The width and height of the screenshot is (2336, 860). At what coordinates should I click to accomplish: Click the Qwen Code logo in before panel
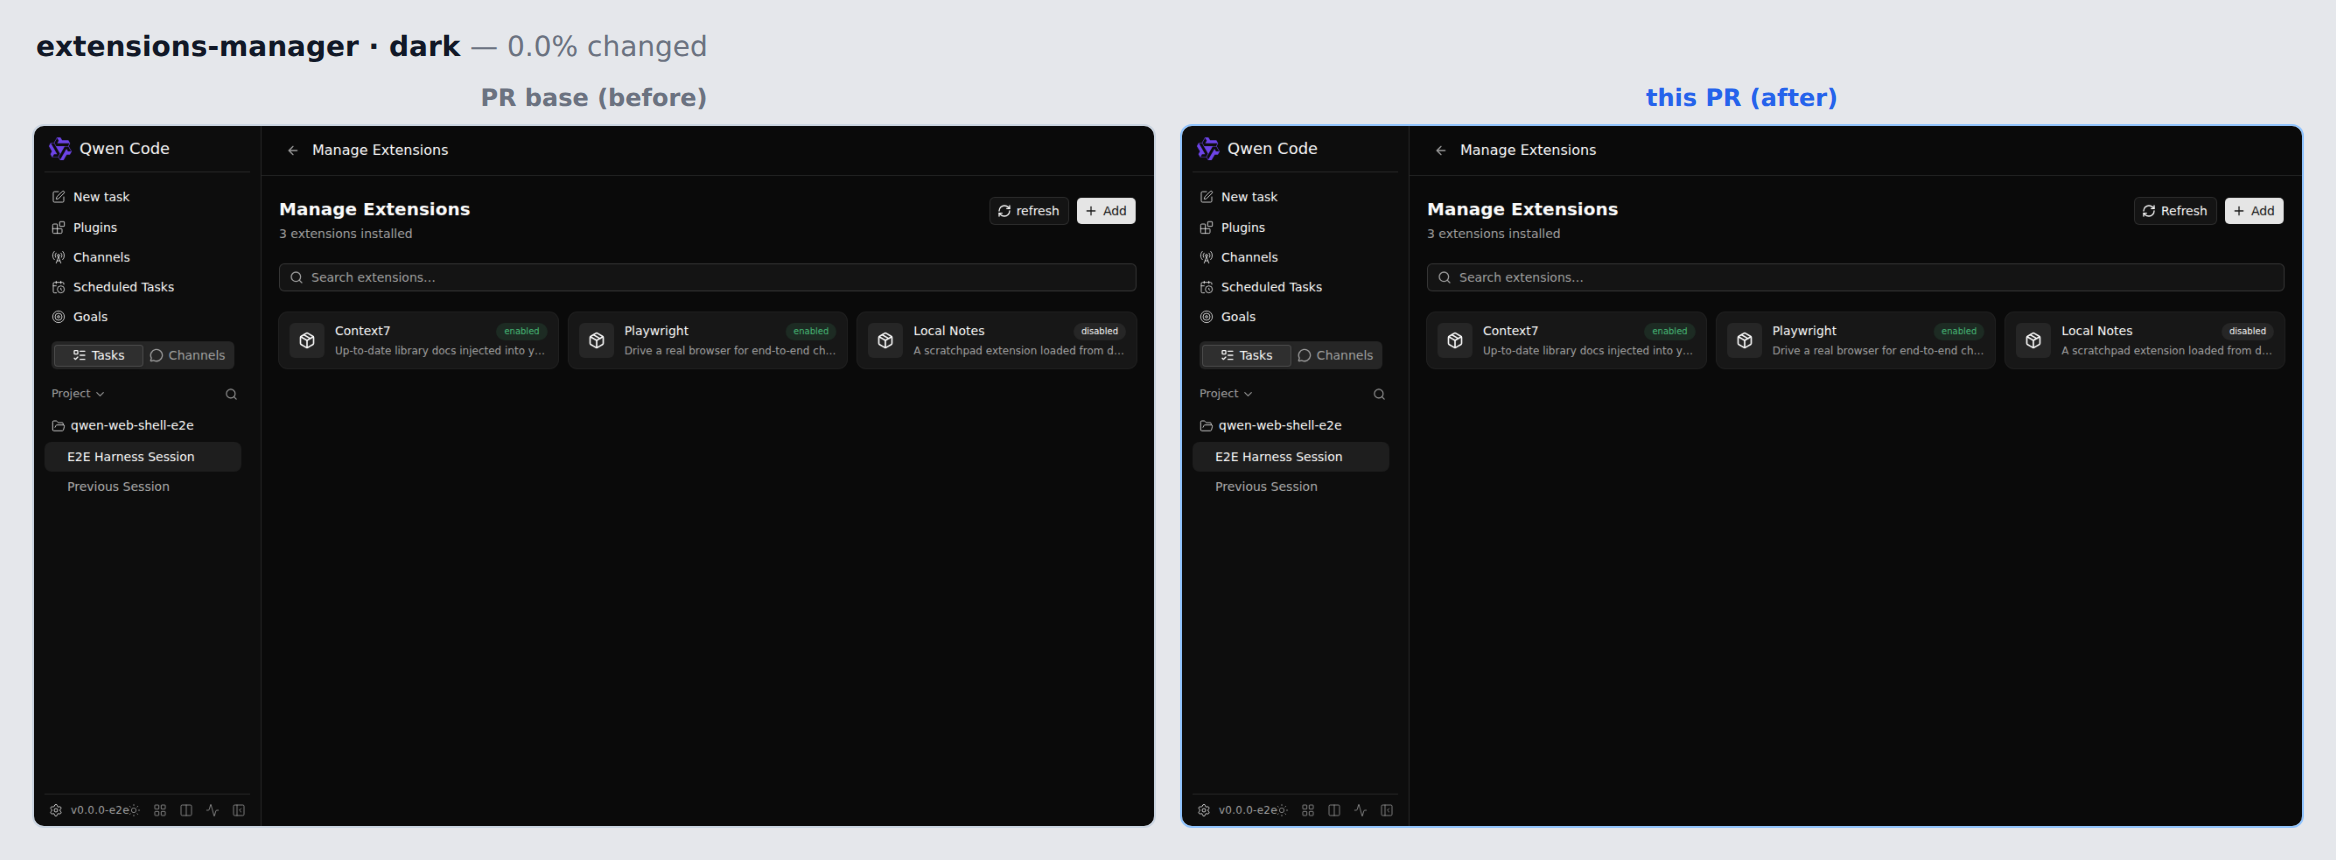point(60,149)
